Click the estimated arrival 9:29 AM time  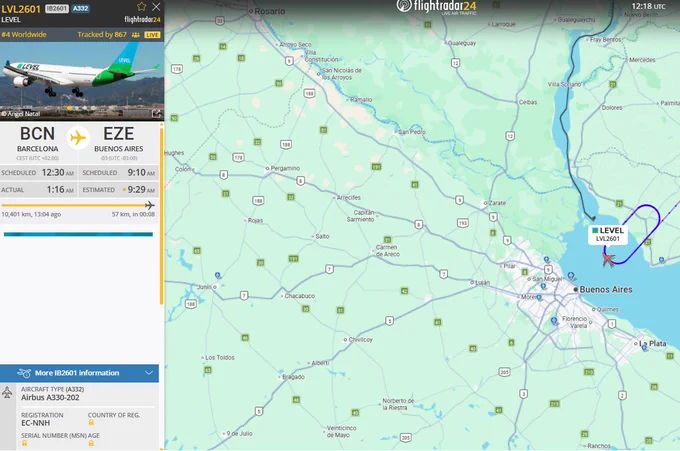pyautogui.click(x=142, y=190)
